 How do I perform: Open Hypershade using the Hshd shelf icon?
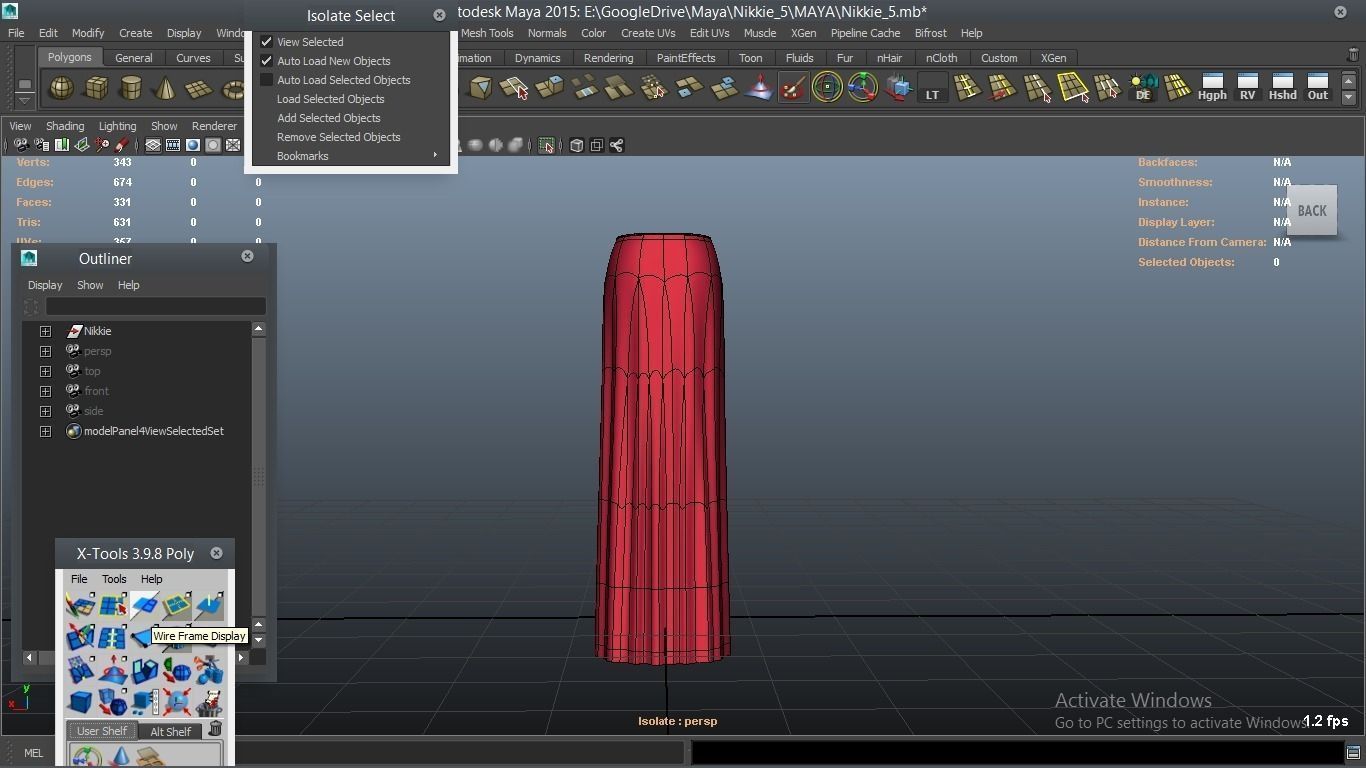tap(1282, 87)
